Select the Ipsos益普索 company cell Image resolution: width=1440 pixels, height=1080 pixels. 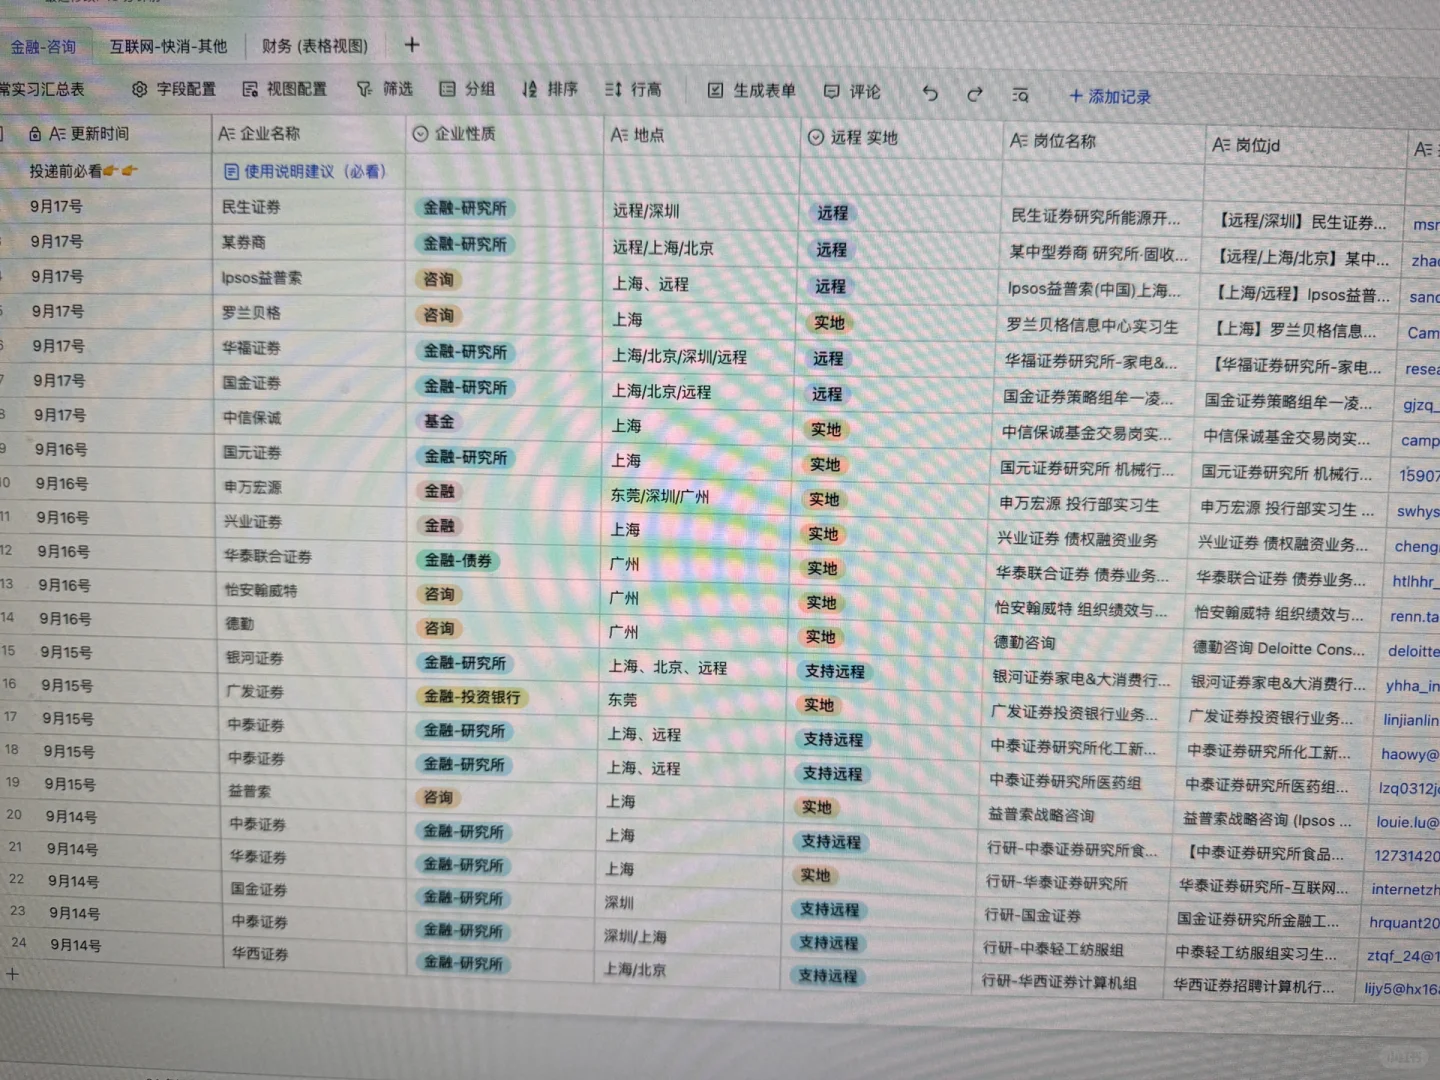311,278
